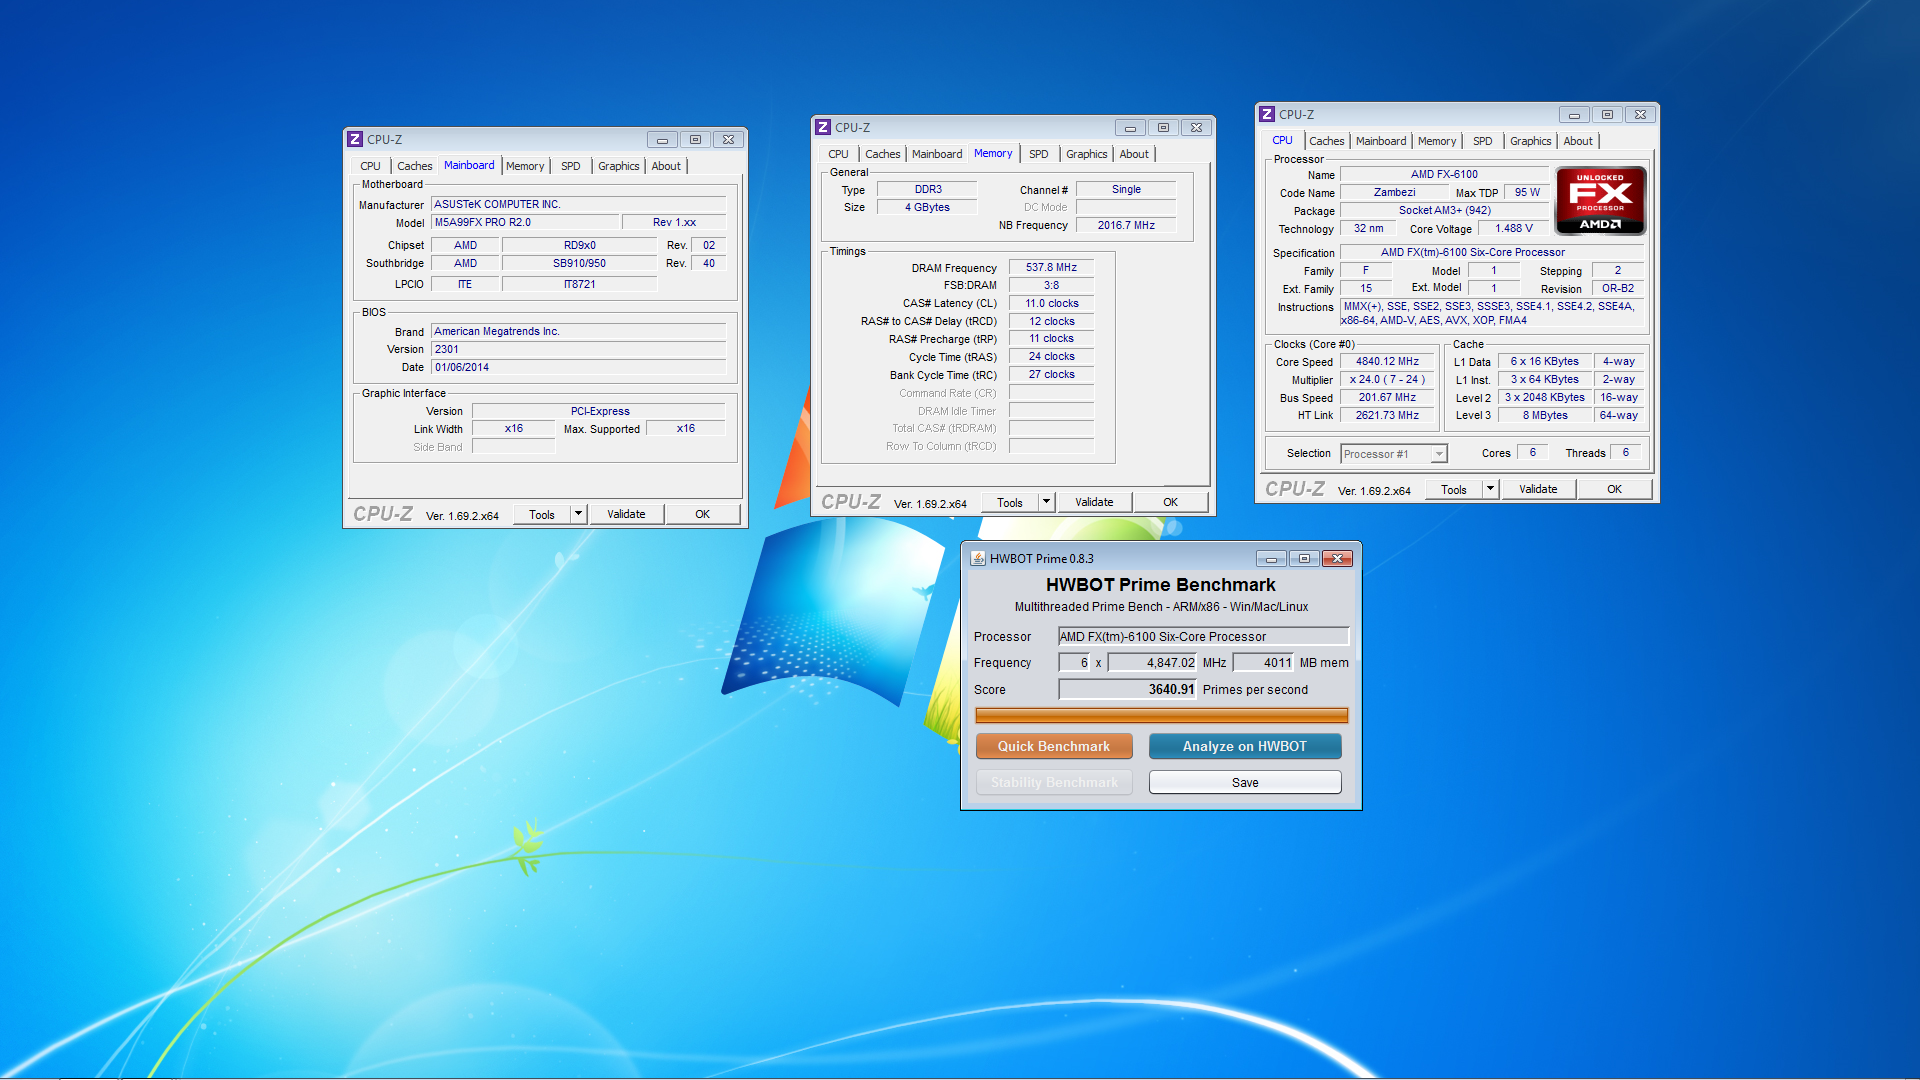Close the HWBOT Prime window
Viewport: 1920px width, 1080px height.
[x=1338, y=559]
